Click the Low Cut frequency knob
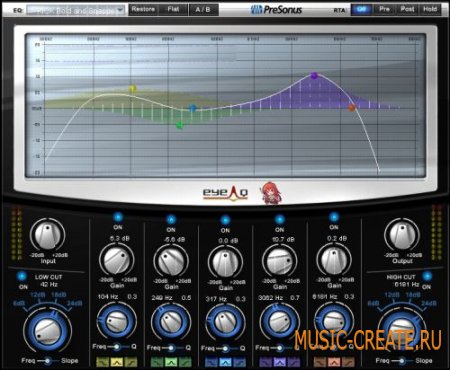 click(x=47, y=331)
